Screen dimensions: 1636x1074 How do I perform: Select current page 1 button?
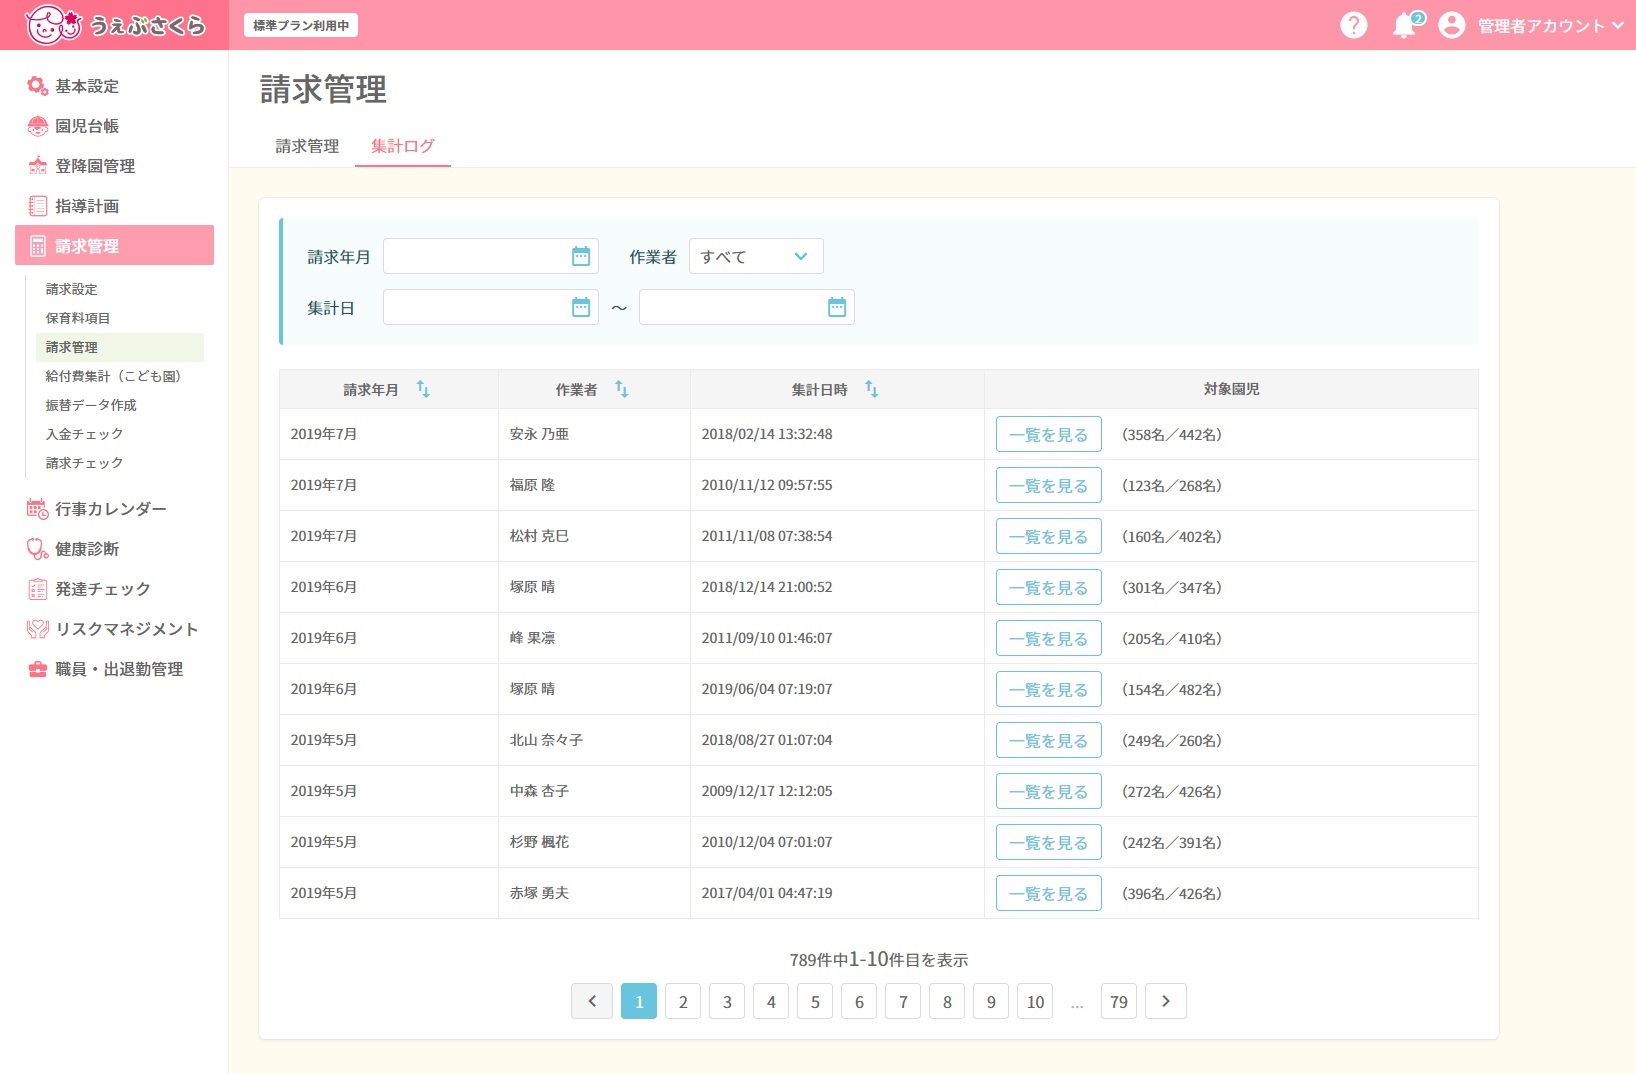pyautogui.click(x=639, y=1001)
